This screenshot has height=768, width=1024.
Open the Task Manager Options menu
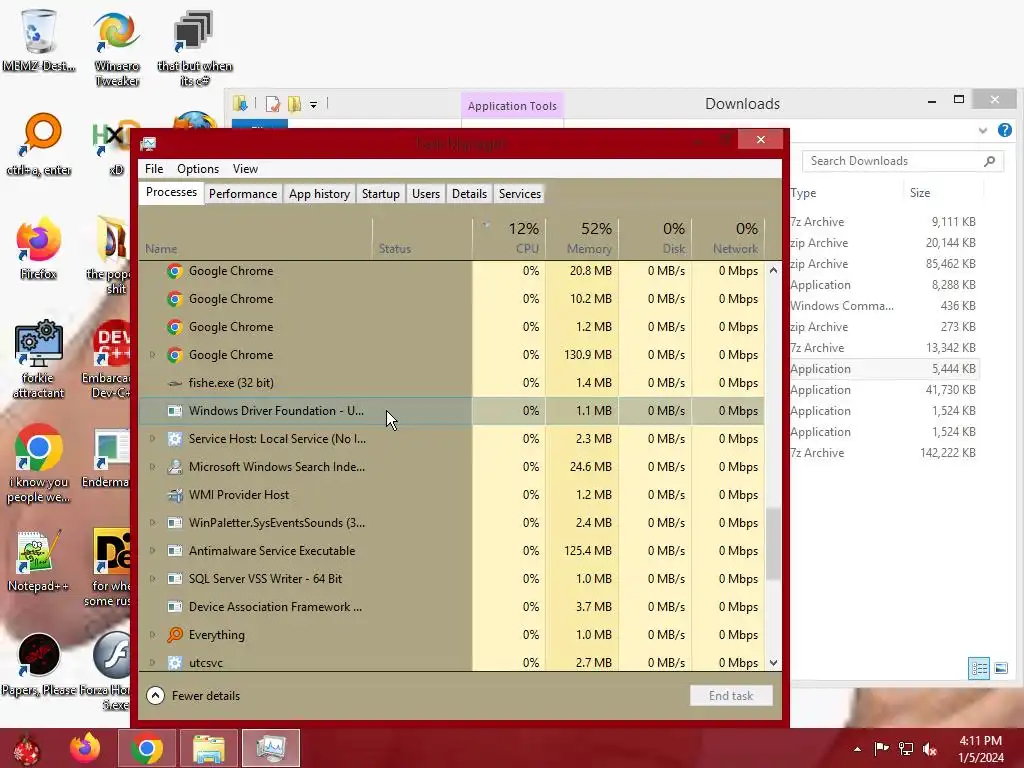point(198,168)
